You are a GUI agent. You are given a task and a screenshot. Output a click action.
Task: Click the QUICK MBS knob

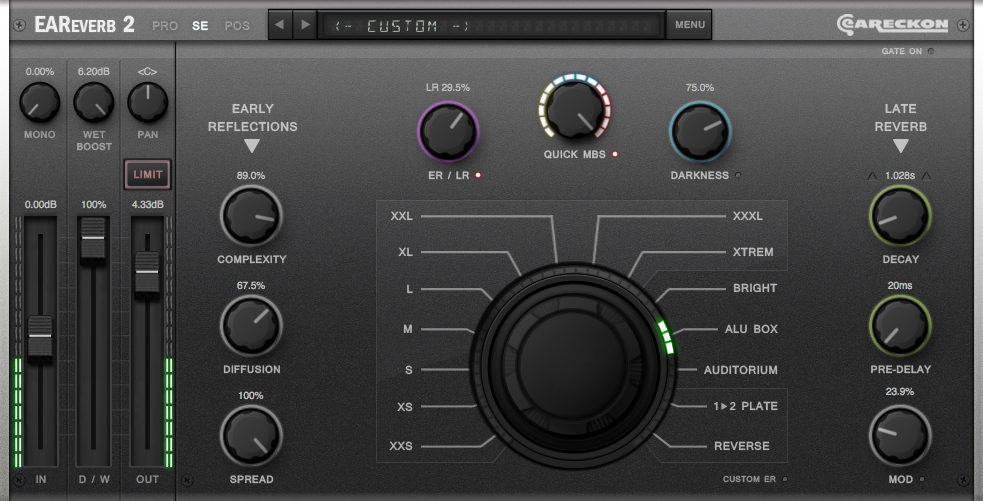click(573, 109)
